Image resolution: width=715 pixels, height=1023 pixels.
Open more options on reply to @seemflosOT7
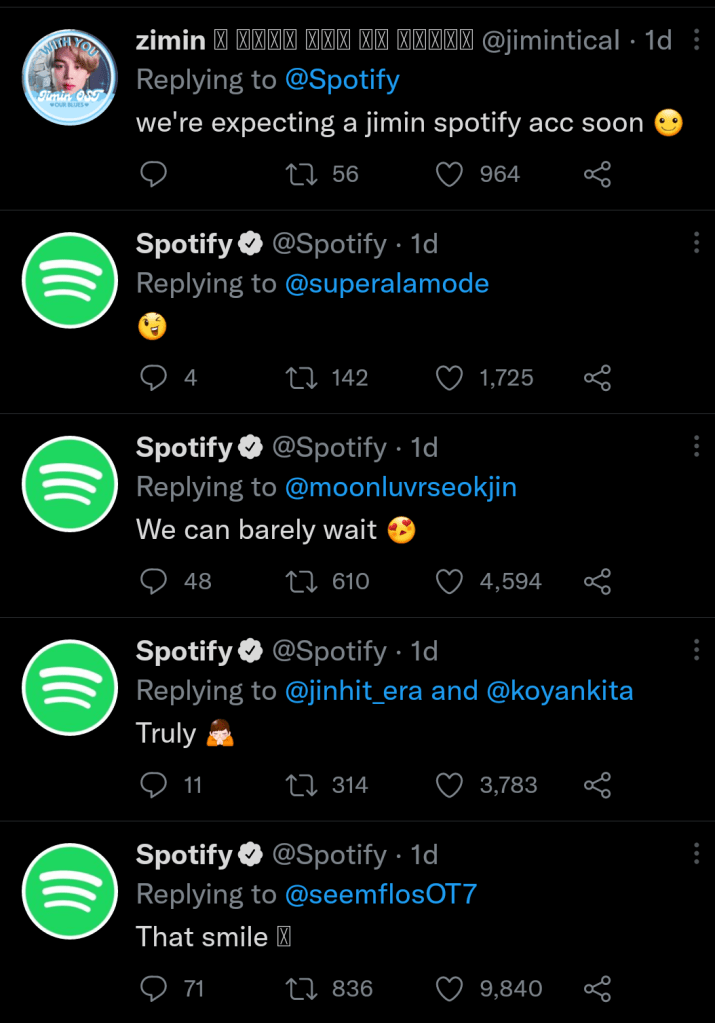(696, 855)
